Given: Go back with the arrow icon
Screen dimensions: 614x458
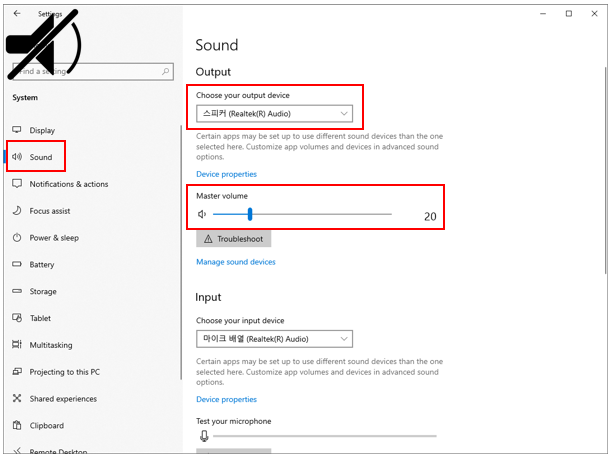Looking at the screenshot, I should click(17, 13).
